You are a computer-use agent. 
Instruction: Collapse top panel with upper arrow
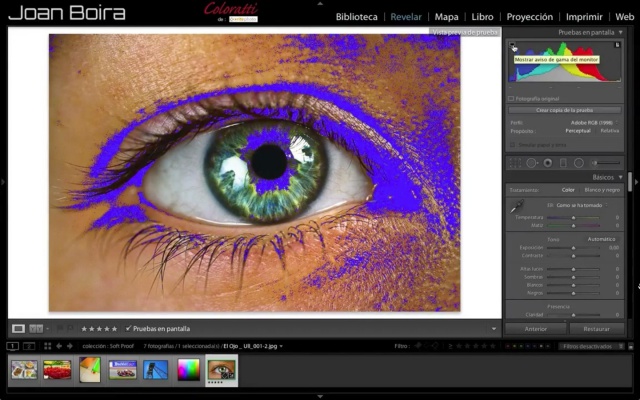pyautogui.click(x=320, y=3)
